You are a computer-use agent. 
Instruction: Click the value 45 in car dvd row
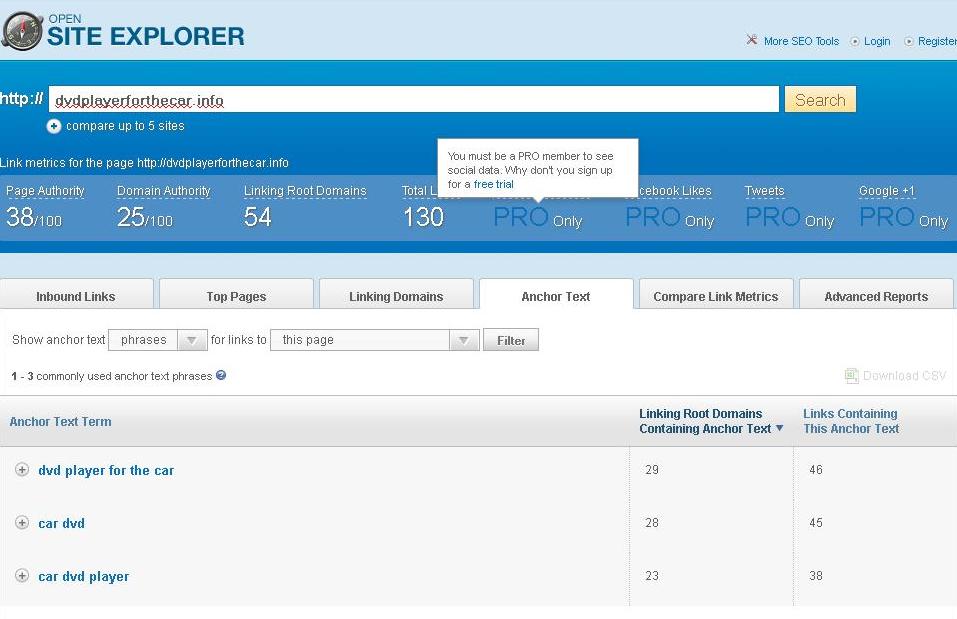[816, 523]
